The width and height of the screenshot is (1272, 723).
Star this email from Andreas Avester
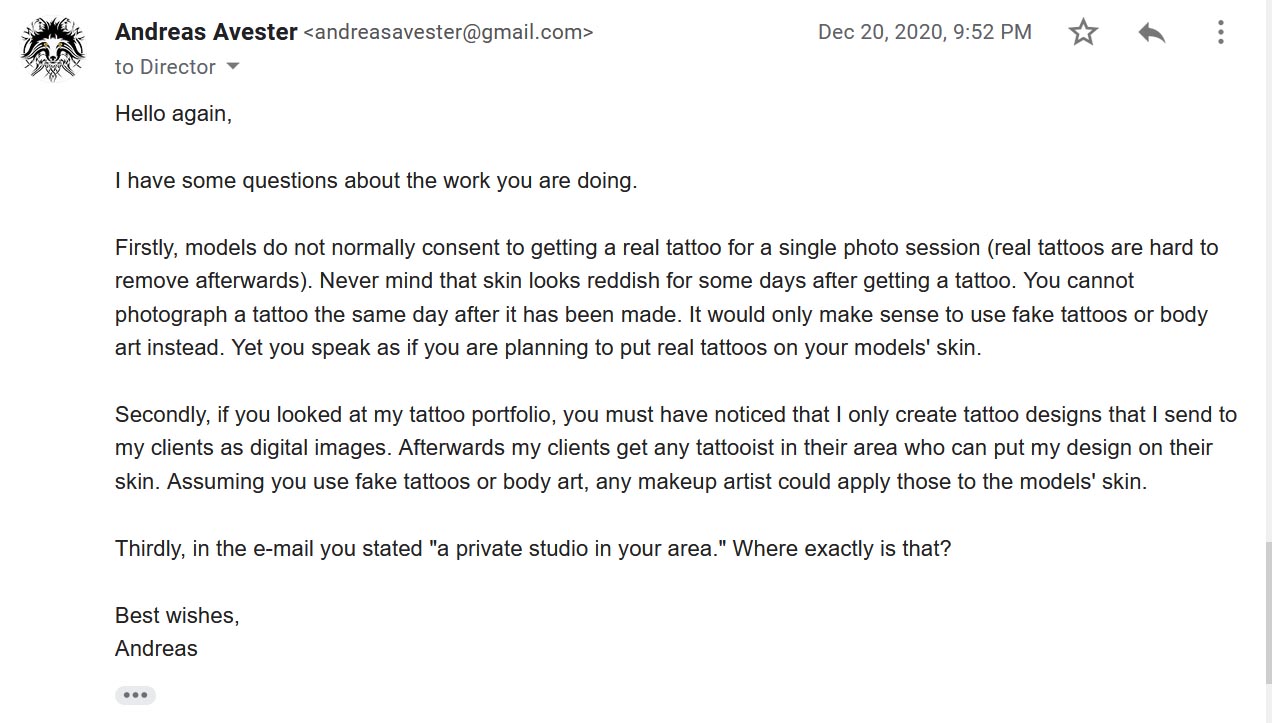(1083, 32)
